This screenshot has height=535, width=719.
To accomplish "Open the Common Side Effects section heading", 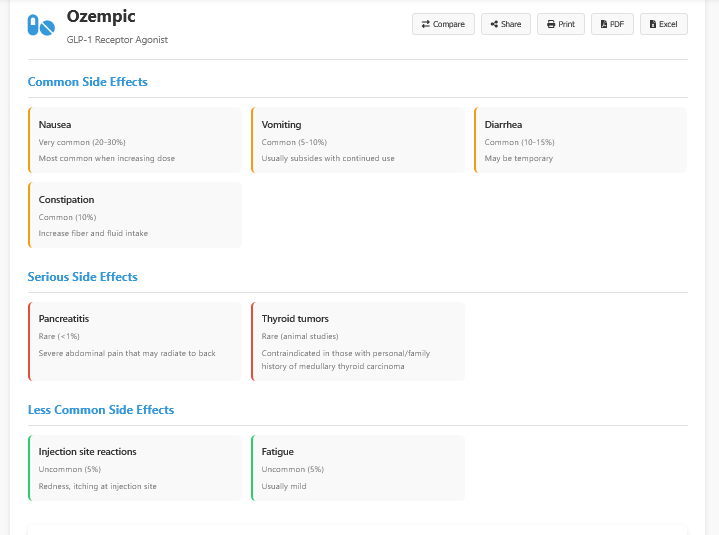I will [x=88, y=82].
